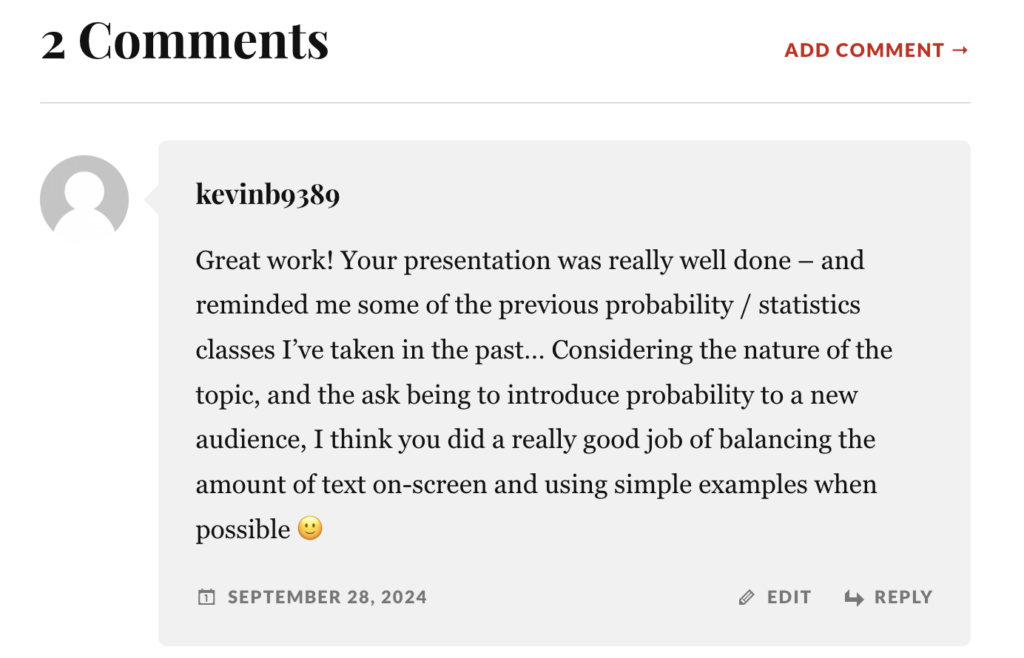This screenshot has width=1024, height=658.
Task: Click the reply arrow icon
Action: pos(854,598)
